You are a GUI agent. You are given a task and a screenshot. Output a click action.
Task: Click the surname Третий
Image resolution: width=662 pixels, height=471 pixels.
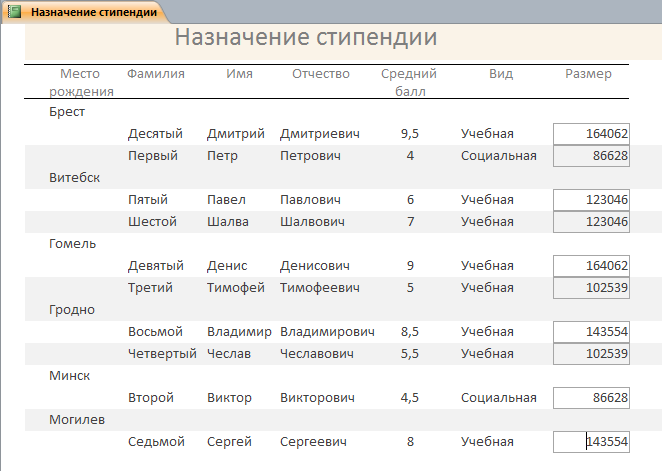pyautogui.click(x=150, y=288)
